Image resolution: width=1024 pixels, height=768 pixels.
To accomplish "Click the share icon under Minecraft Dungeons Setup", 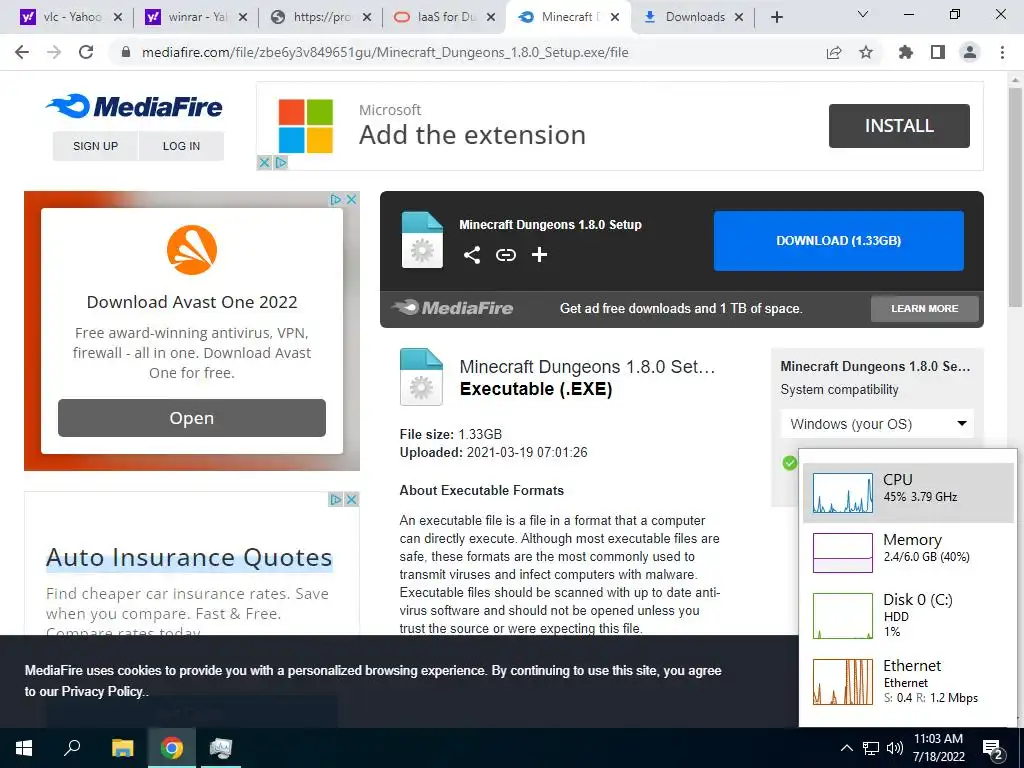I will coord(472,255).
